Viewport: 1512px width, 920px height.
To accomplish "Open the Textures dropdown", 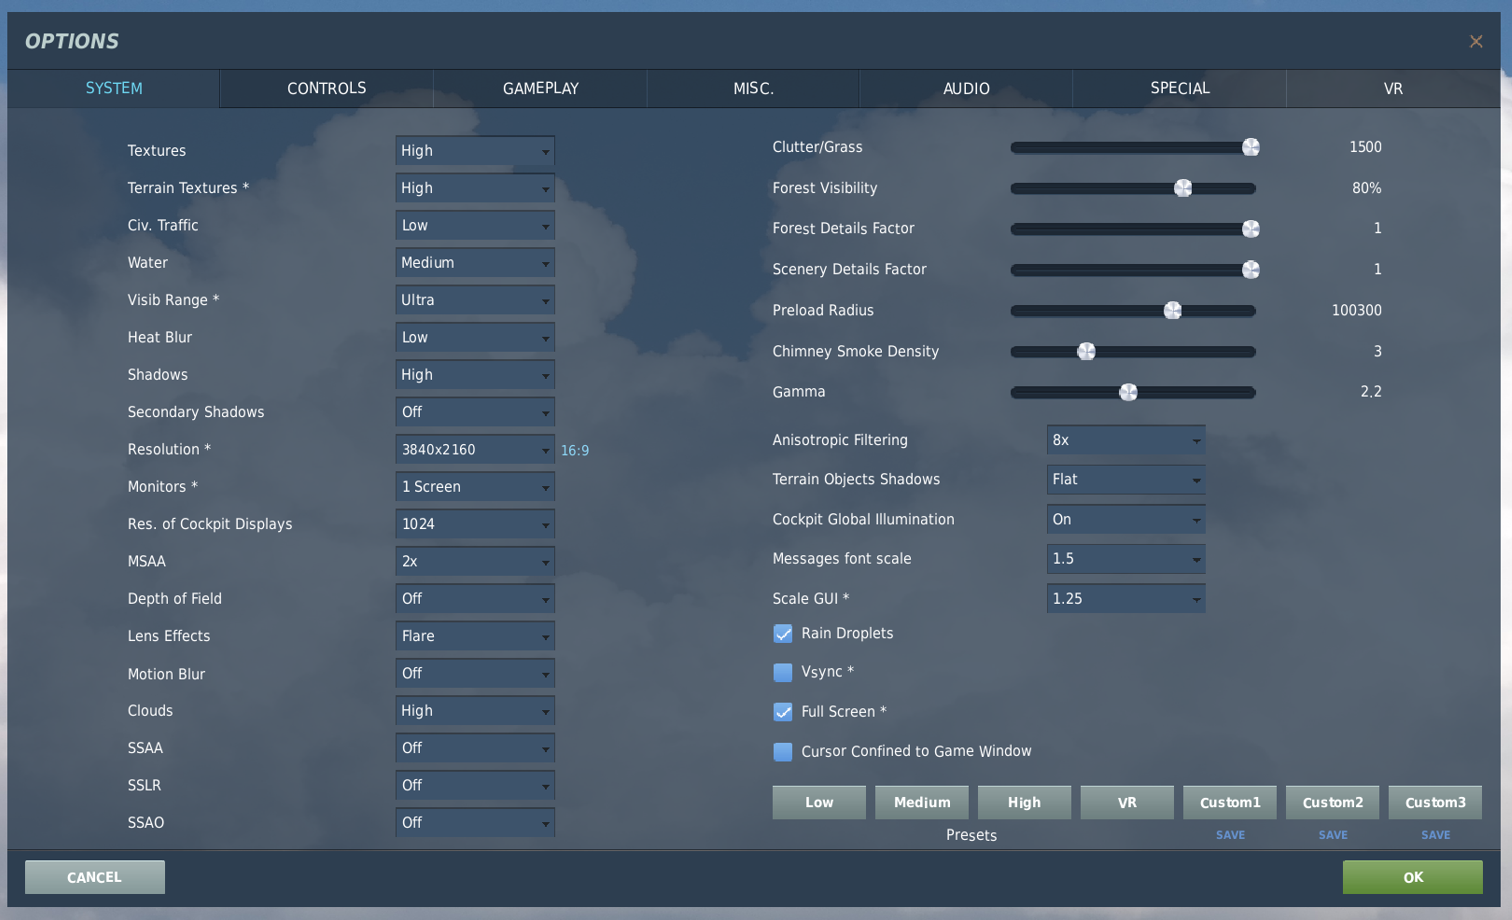I will pyautogui.click(x=475, y=151).
